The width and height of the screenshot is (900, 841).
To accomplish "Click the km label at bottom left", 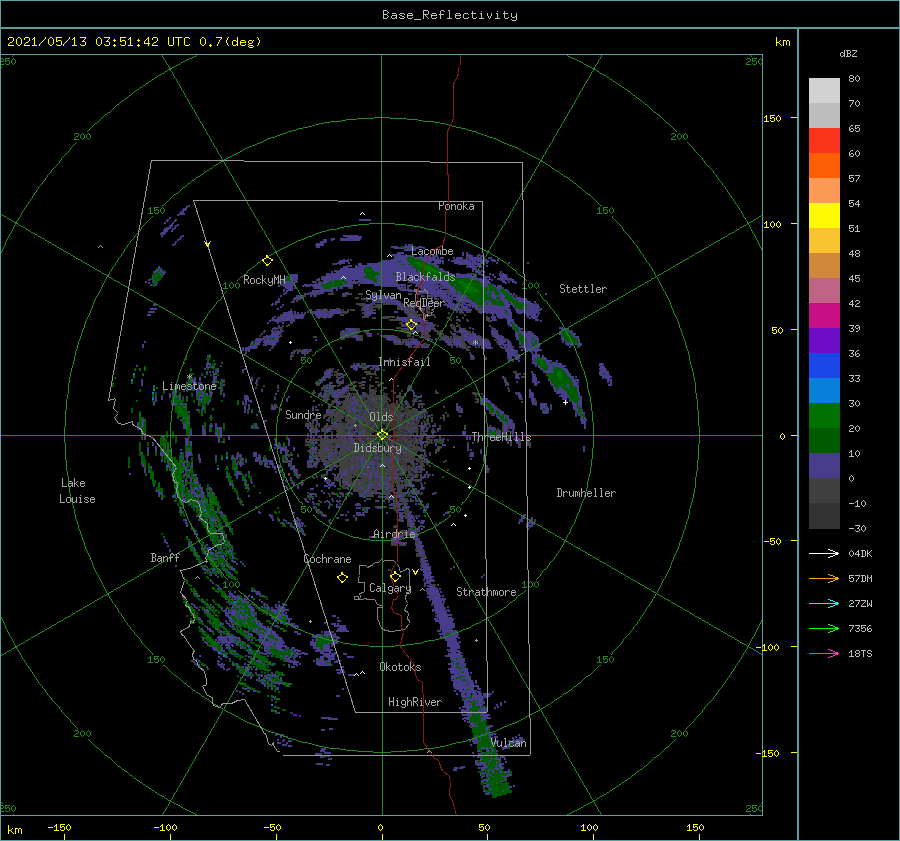I will pyautogui.click(x=14, y=830).
